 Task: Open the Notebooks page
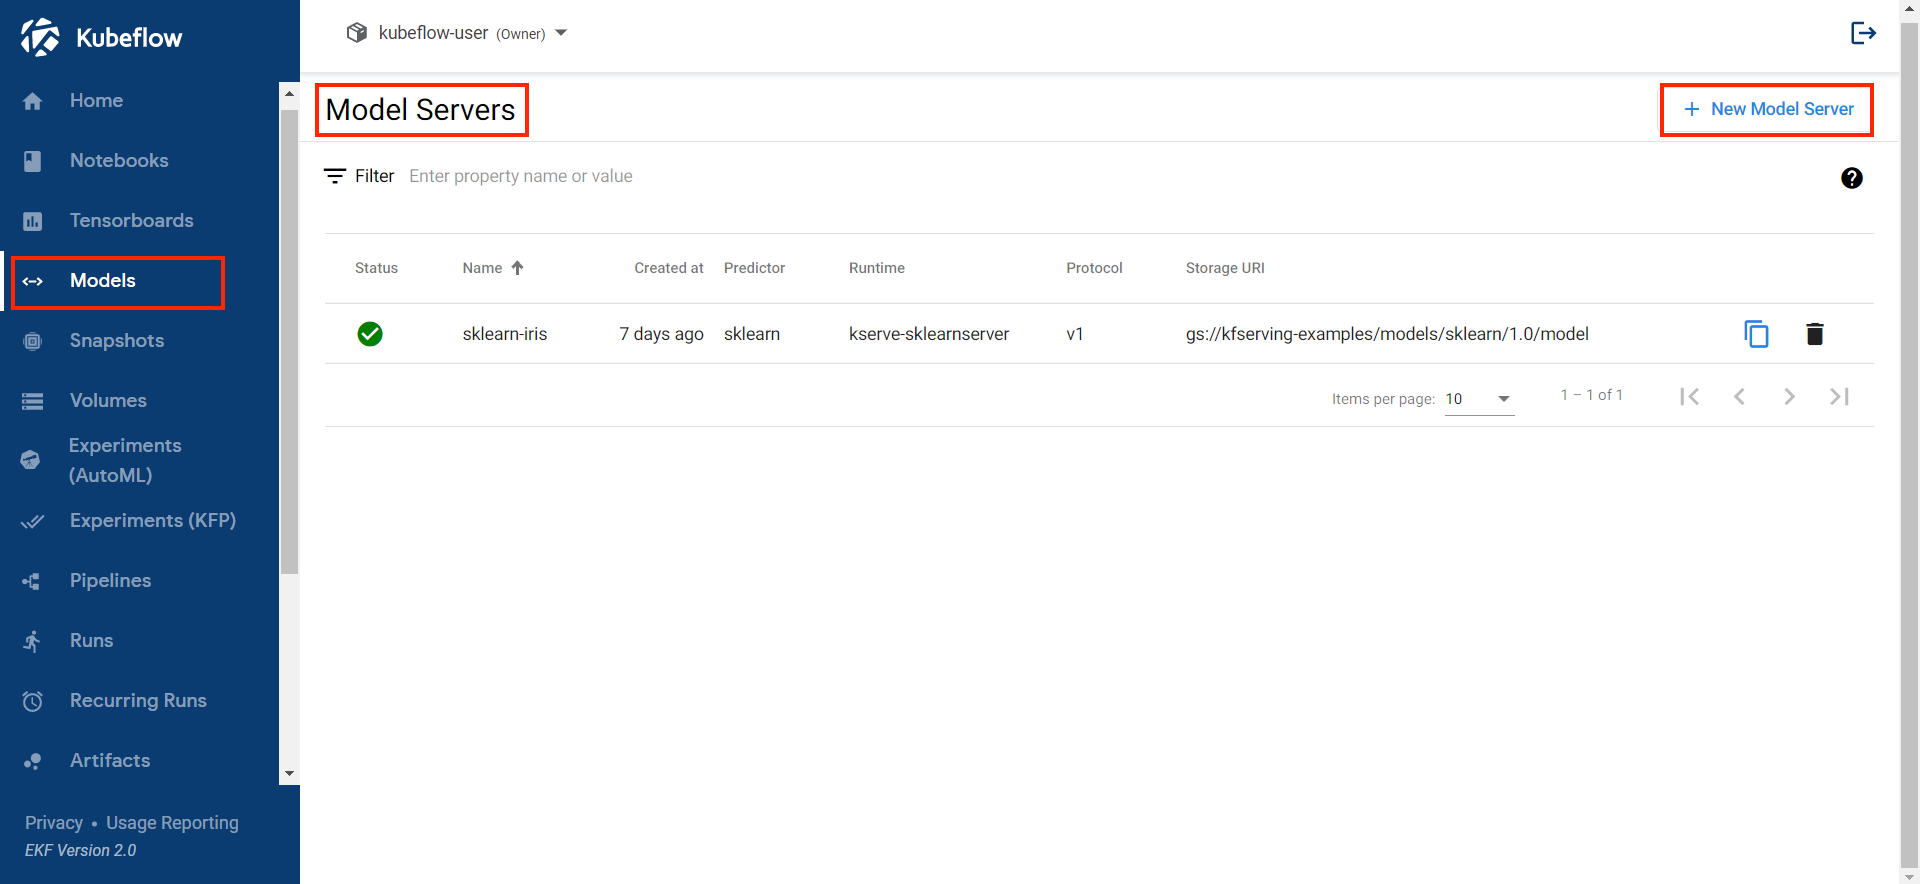click(x=118, y=160)
